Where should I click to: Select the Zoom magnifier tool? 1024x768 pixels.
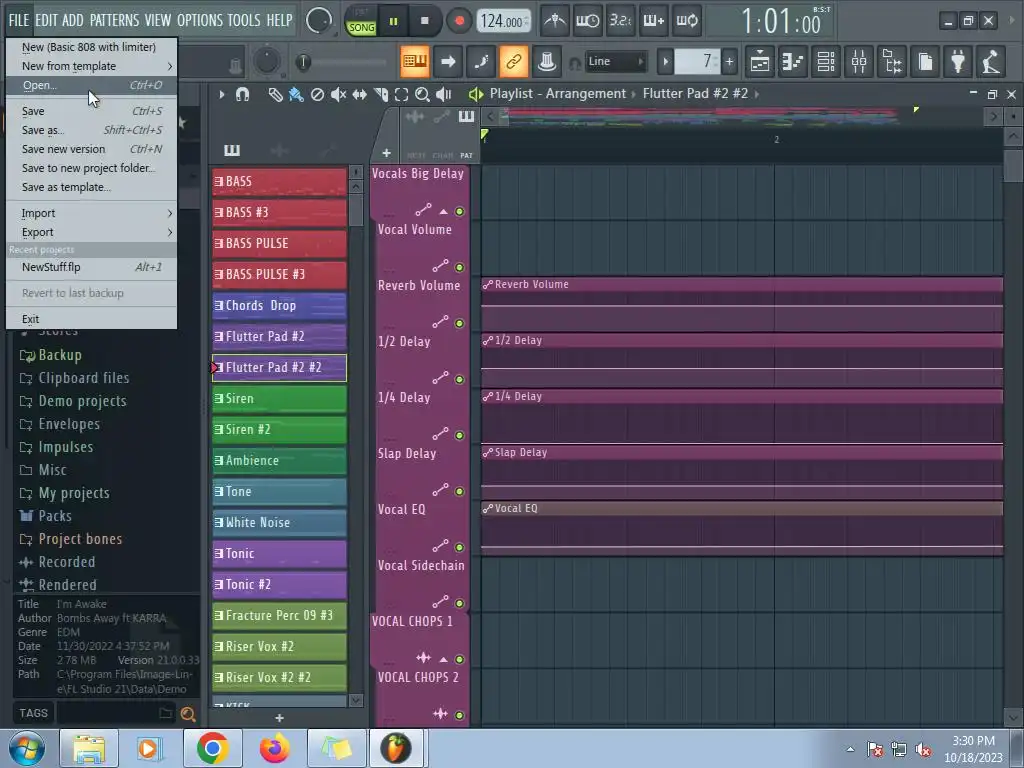tap(423, 95)
